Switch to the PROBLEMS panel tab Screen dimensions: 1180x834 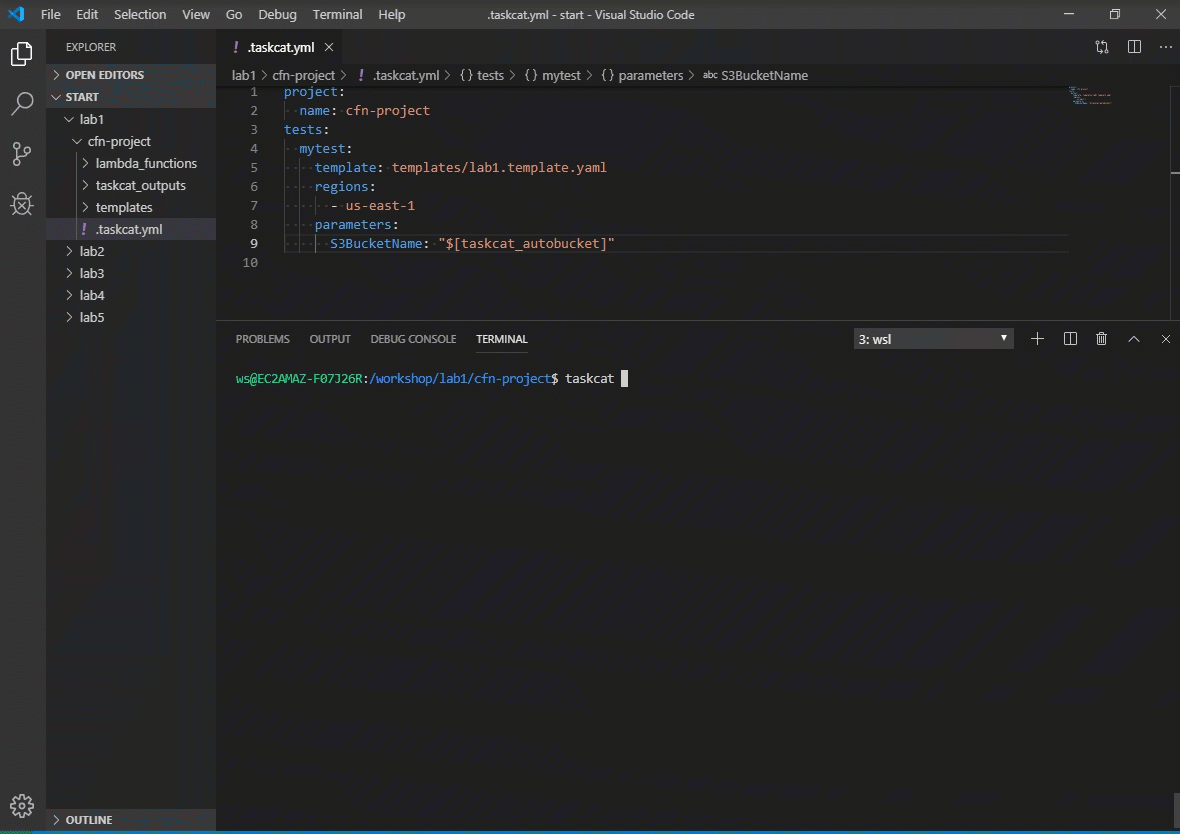coord(263,339)
